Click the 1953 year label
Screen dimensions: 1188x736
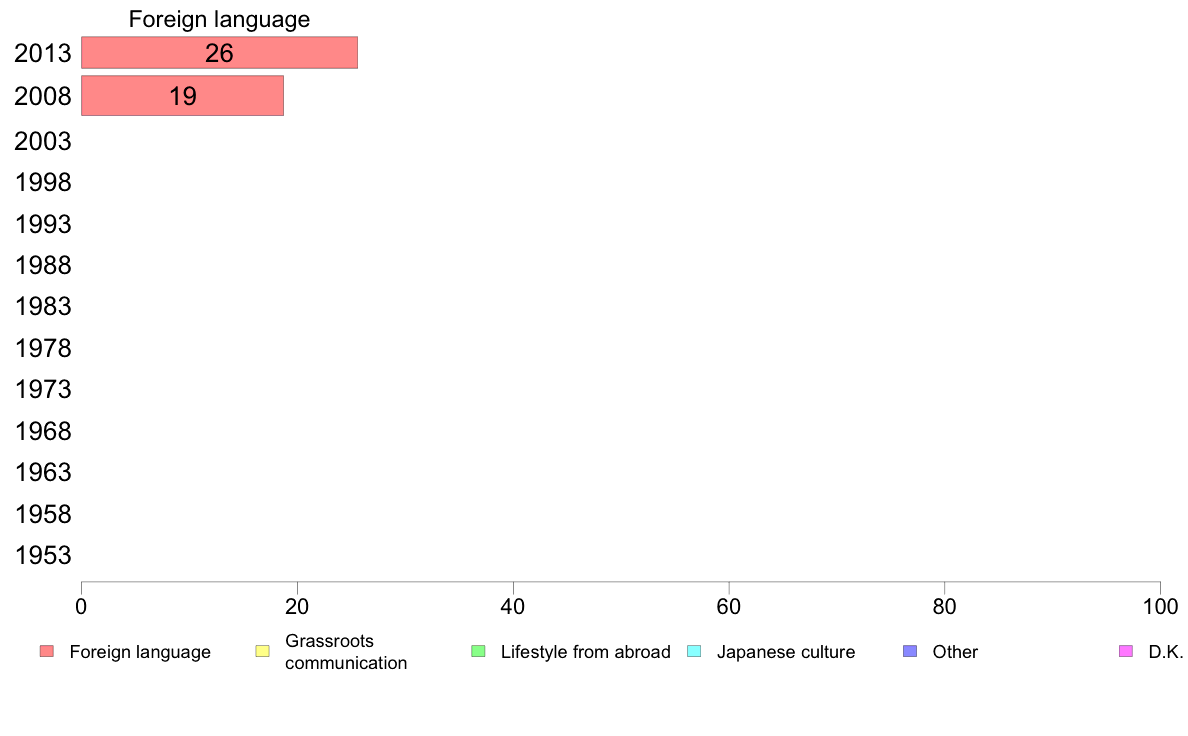pyautogui.click(x=42, y=556)
